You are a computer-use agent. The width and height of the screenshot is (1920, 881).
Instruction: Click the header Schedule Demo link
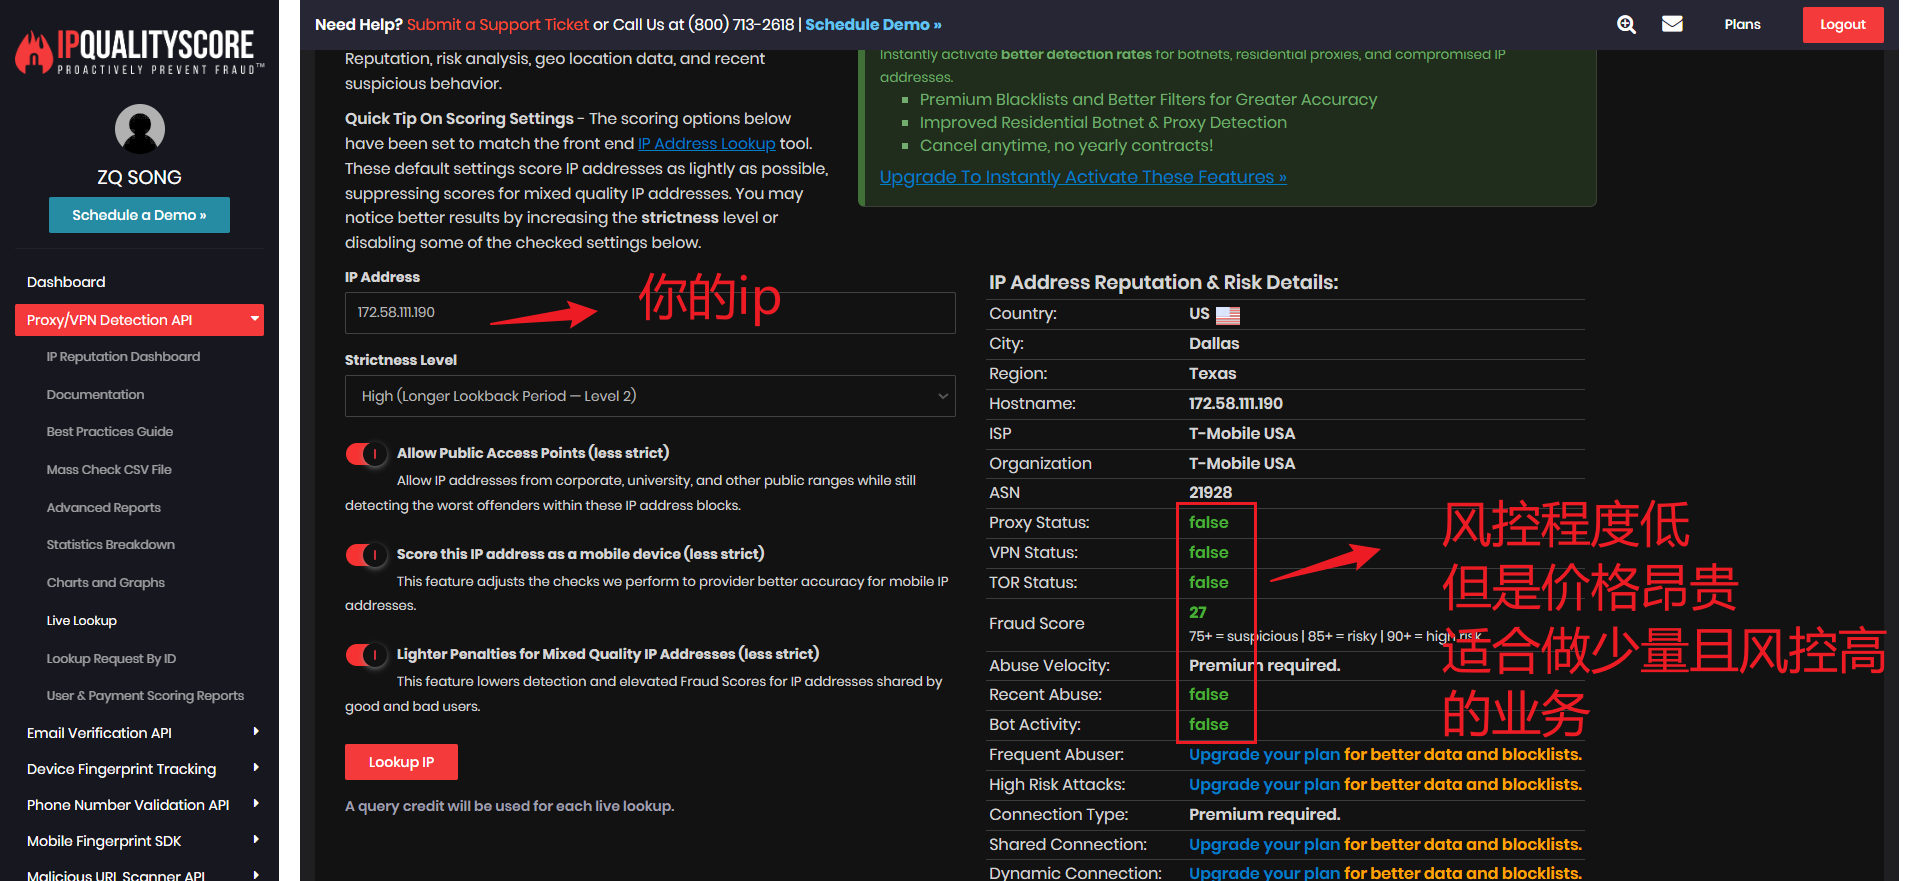pos(873,25)
